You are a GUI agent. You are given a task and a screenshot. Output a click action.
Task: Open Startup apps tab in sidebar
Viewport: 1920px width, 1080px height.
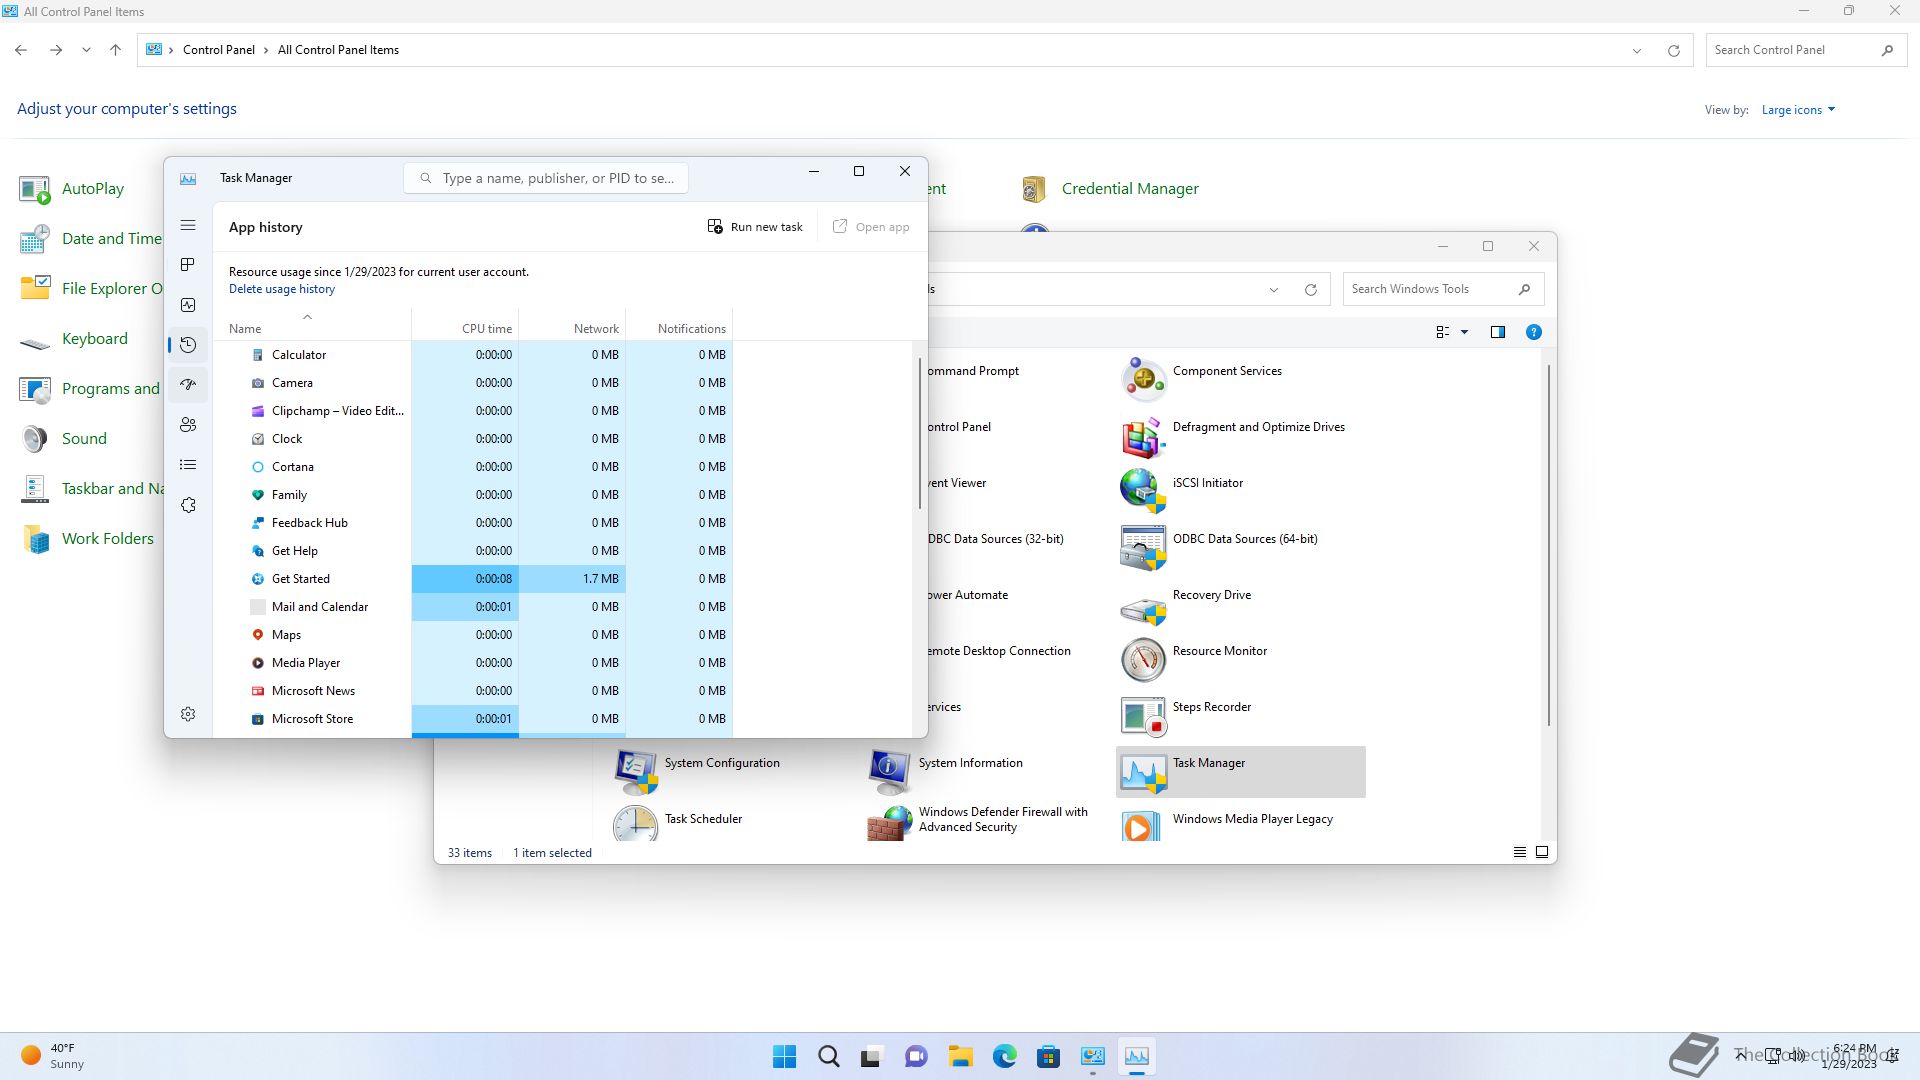tap(188, 385)
